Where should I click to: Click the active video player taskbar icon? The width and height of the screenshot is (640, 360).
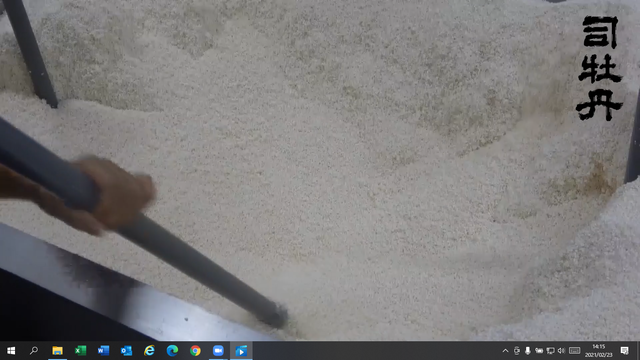(241, 351)
